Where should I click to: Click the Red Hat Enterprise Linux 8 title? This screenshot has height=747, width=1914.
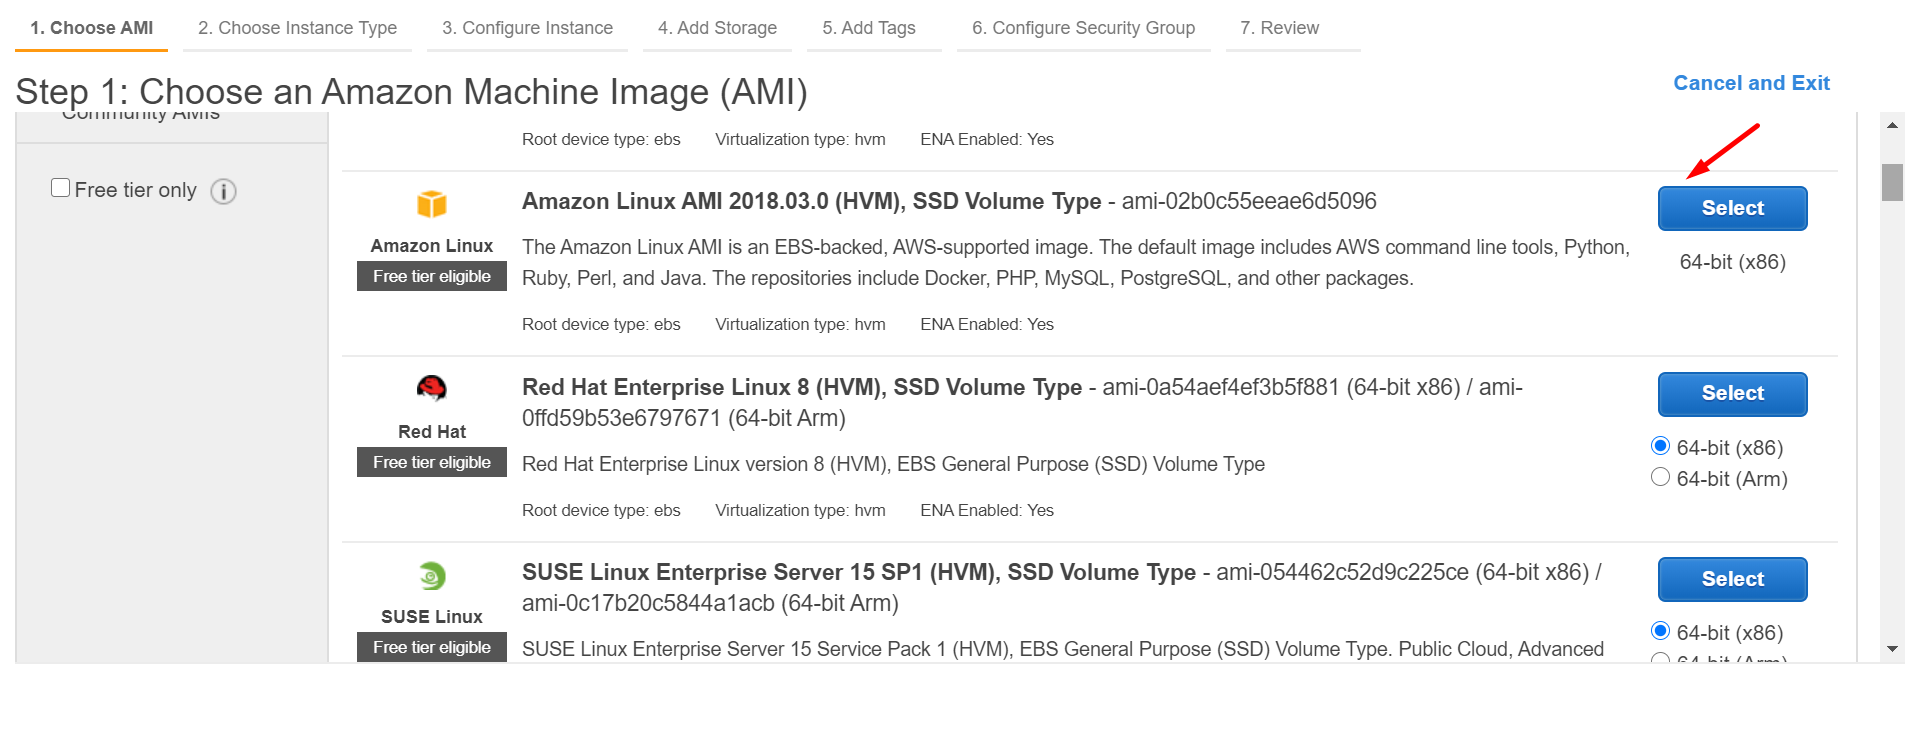pos(801,387)
